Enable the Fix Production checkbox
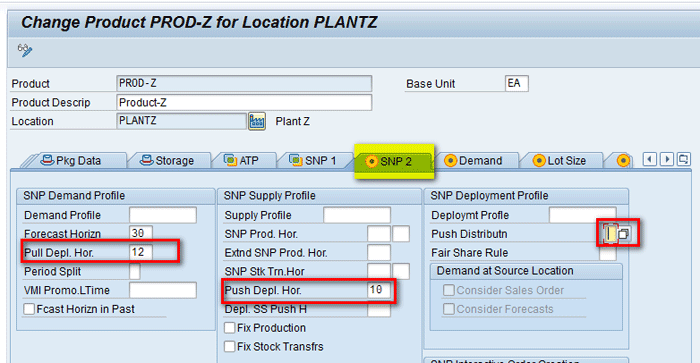The height and width of the screenshot is (363, 700). point(229,328)
